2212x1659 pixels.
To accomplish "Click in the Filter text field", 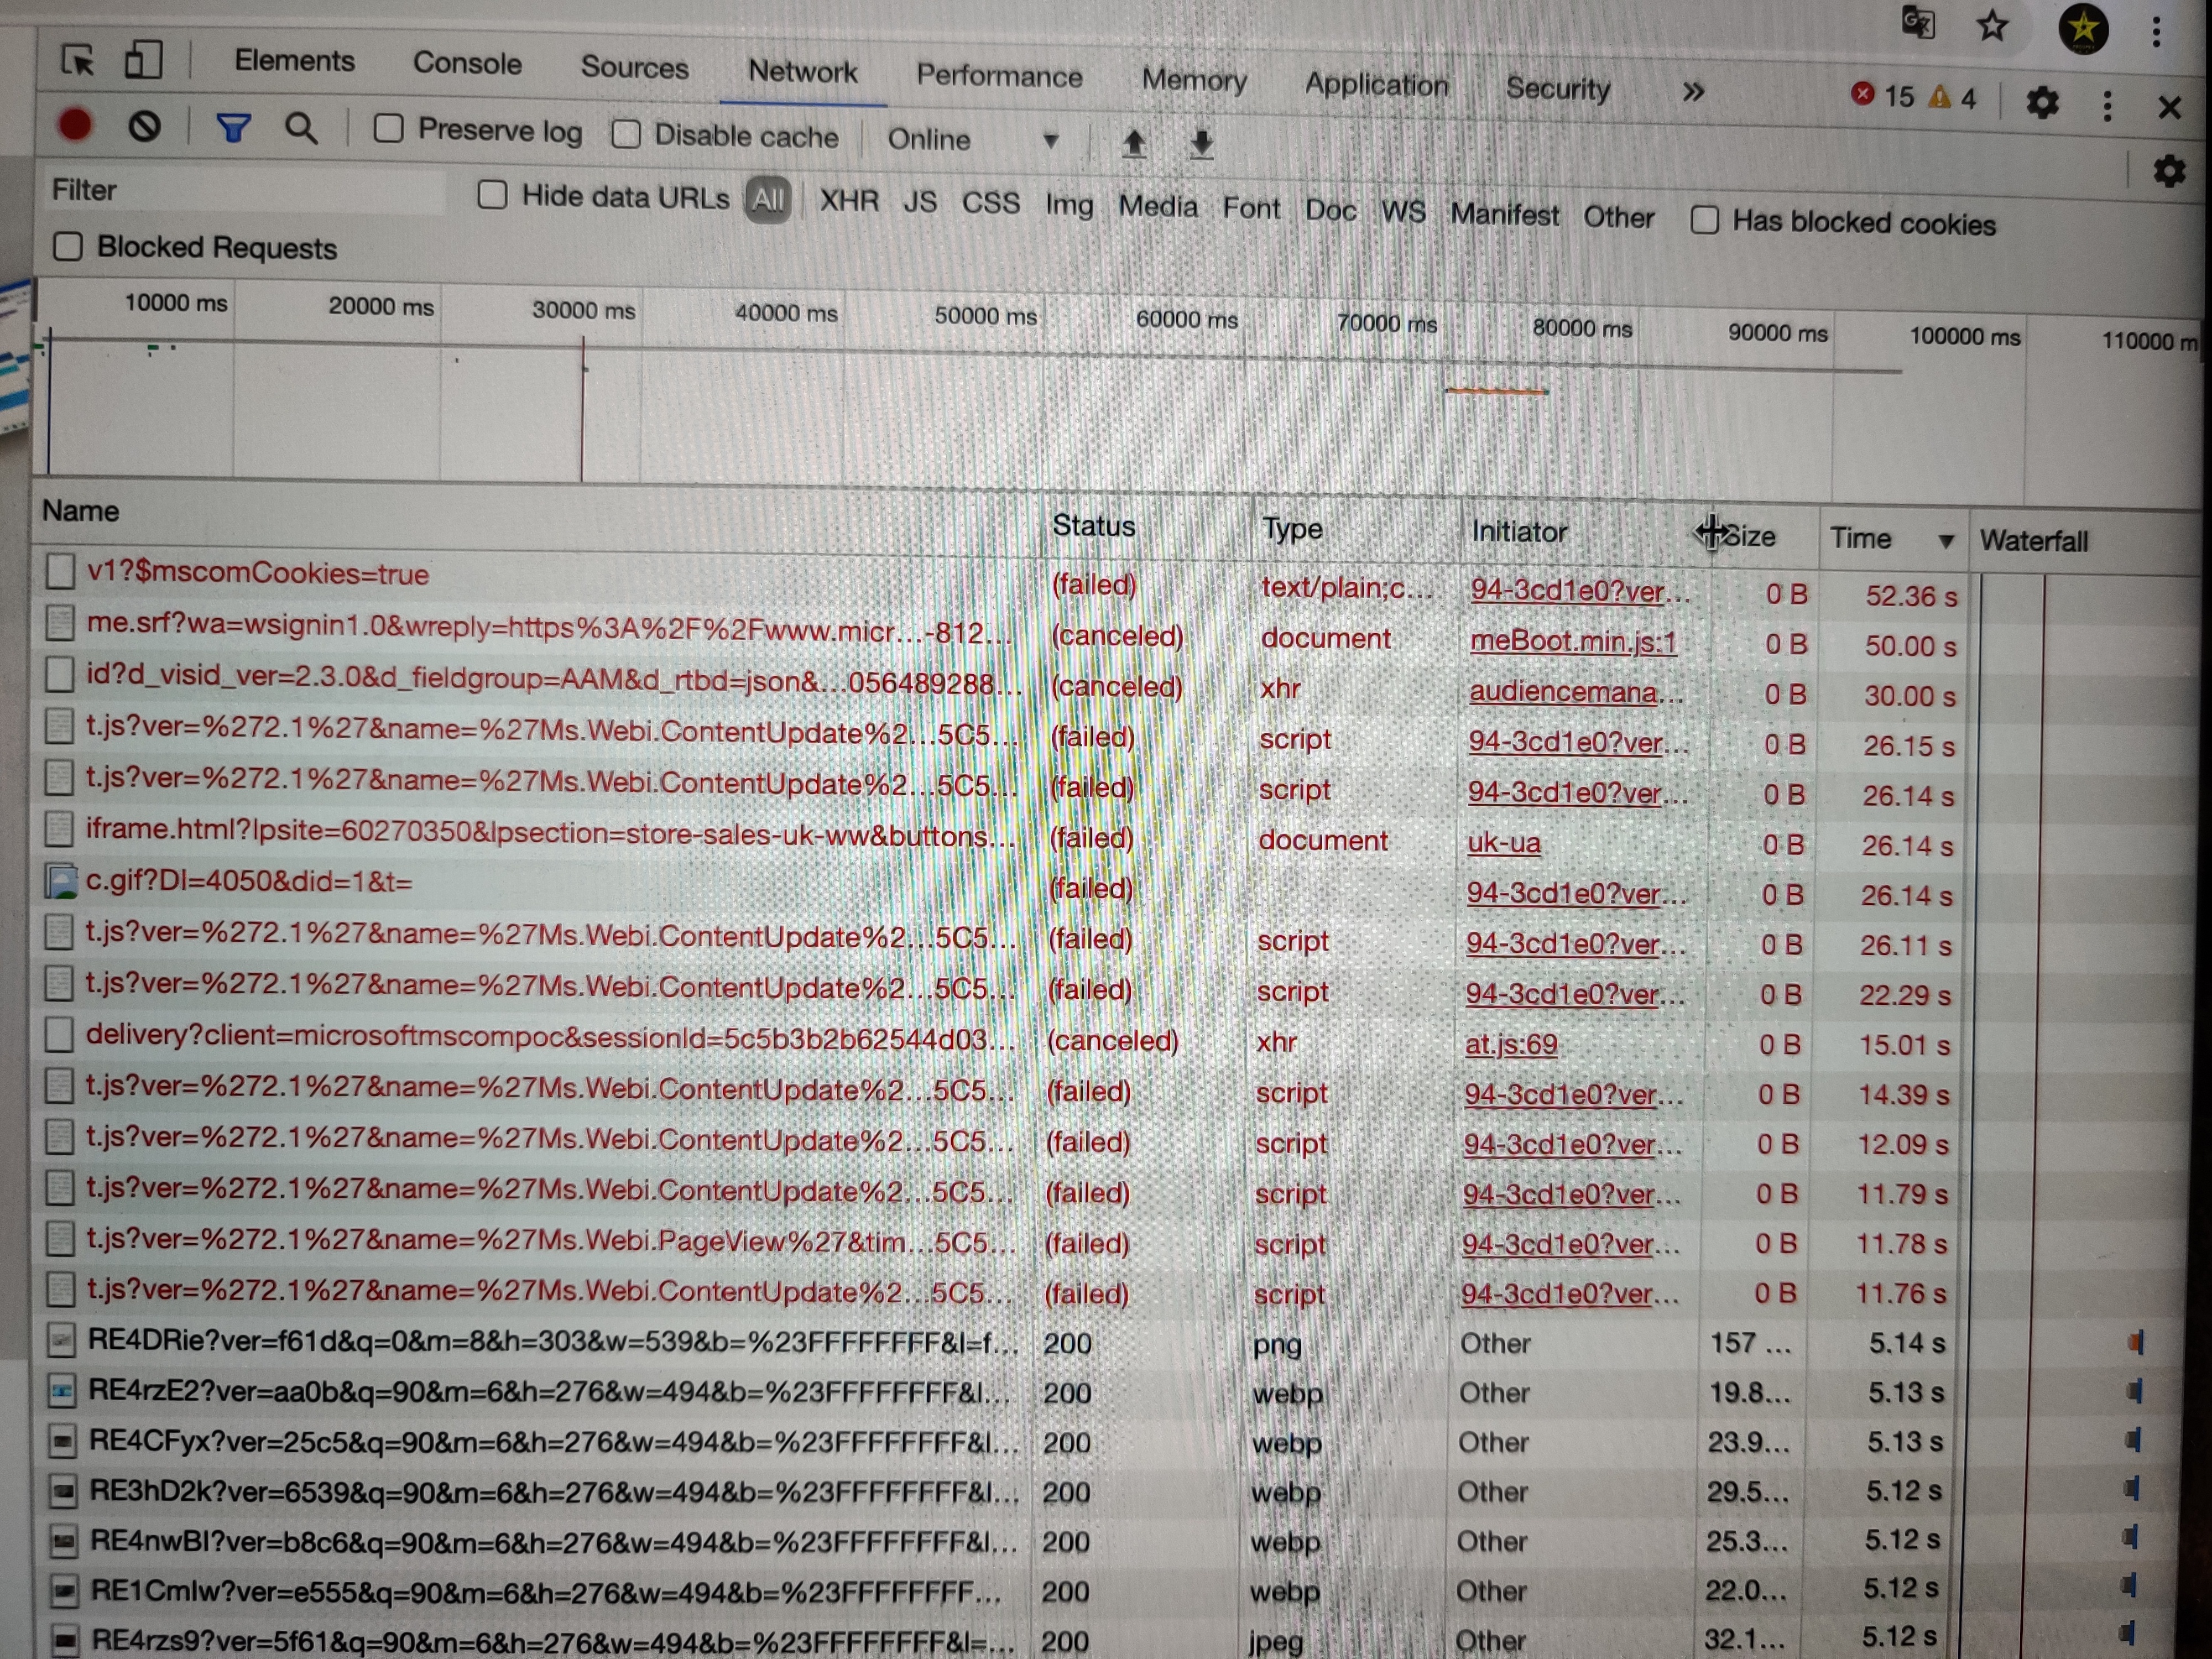I will click(x=245, y=190).
